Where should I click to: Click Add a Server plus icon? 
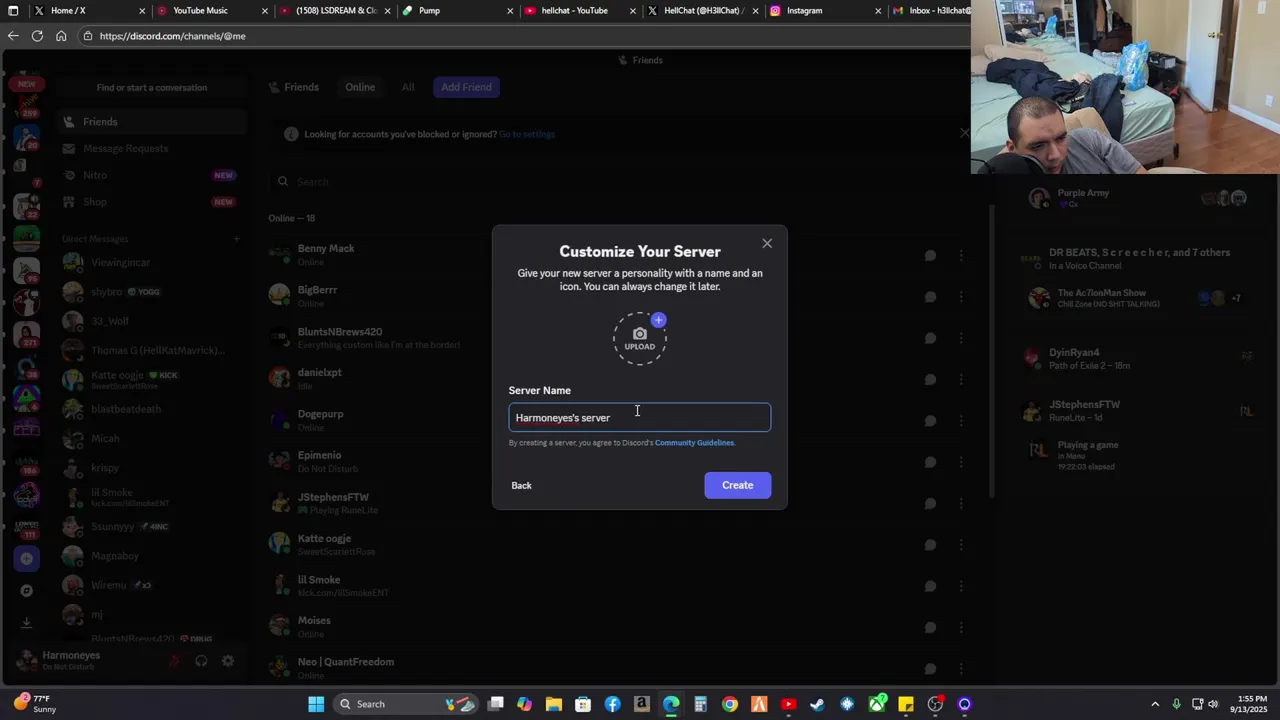coord(27,559)
